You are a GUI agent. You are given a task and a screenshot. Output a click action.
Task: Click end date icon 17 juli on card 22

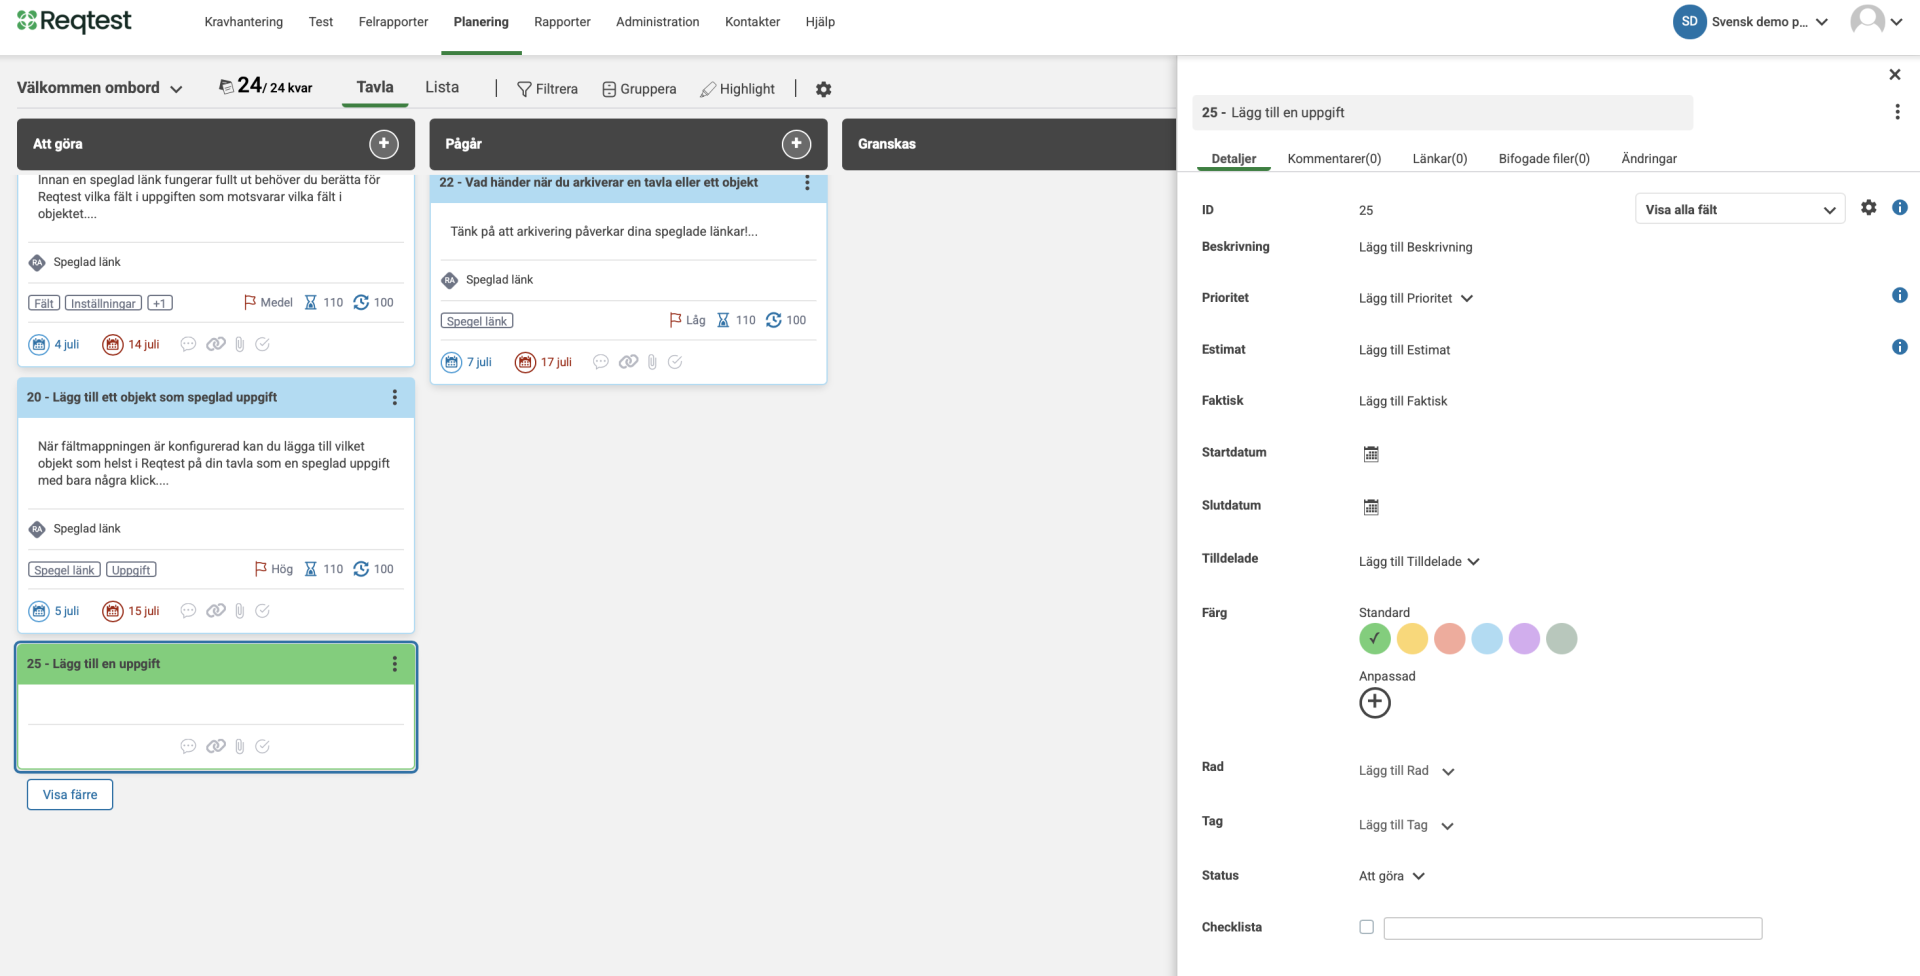pos(526,362)
